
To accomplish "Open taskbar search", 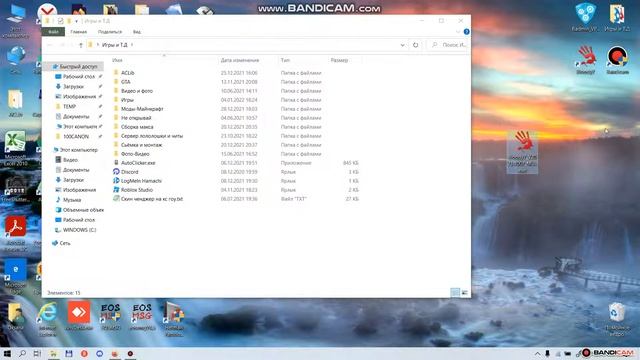I will [x=22, y=353].
